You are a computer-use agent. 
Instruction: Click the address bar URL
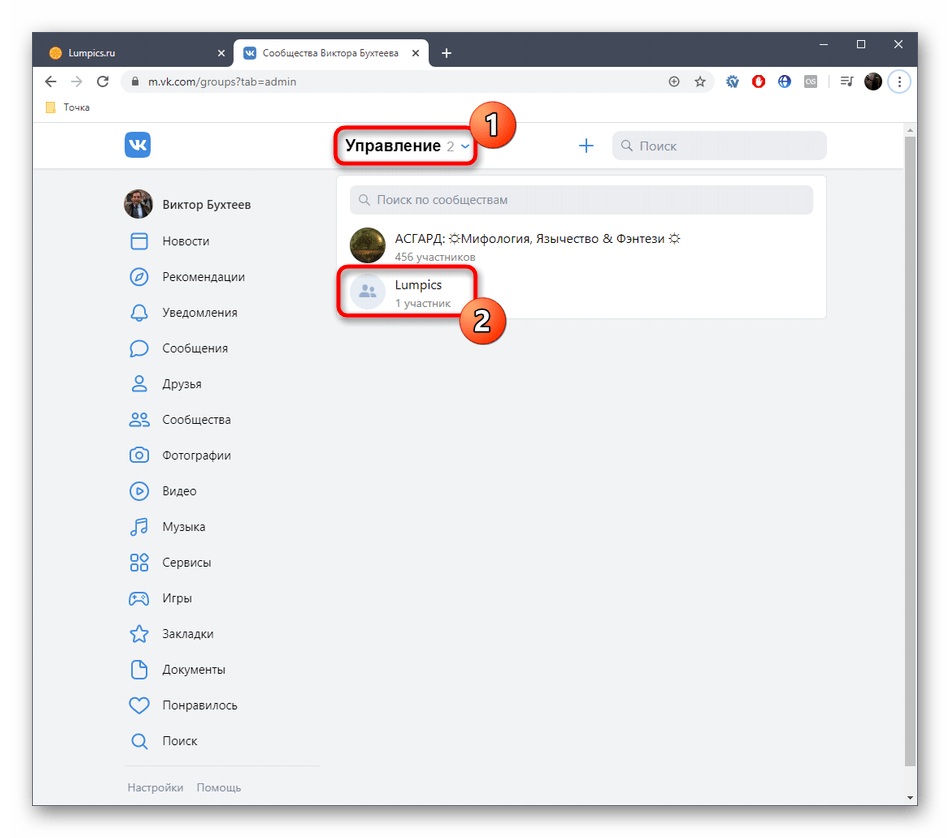point(222,81)
